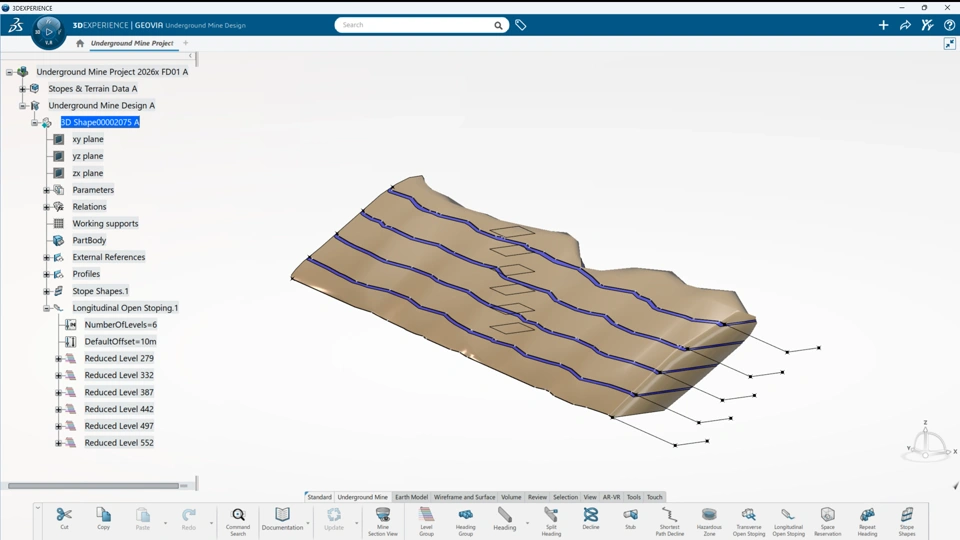Add a new tab with plus
960x540 pixels.
(x=186, y=43)
